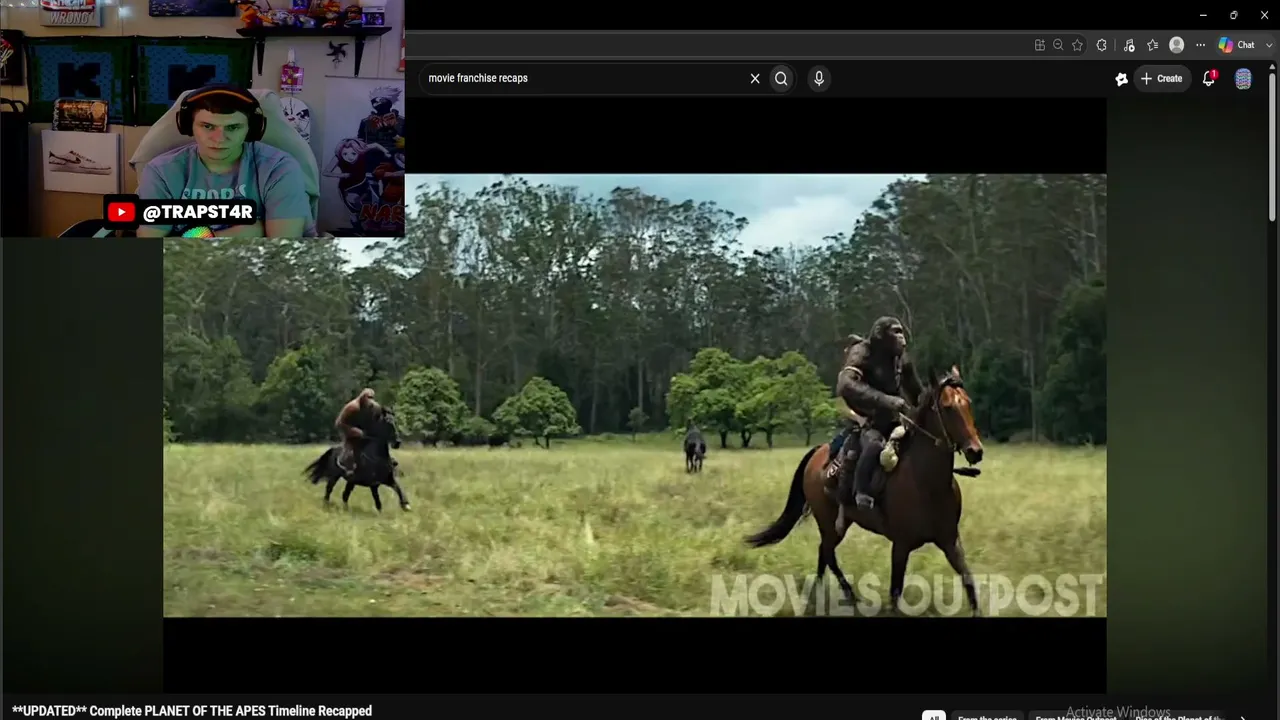Click the search field containing 'movie franchise recaps'
This screenshot has height=720, width=1280.
tap(585, 78)
